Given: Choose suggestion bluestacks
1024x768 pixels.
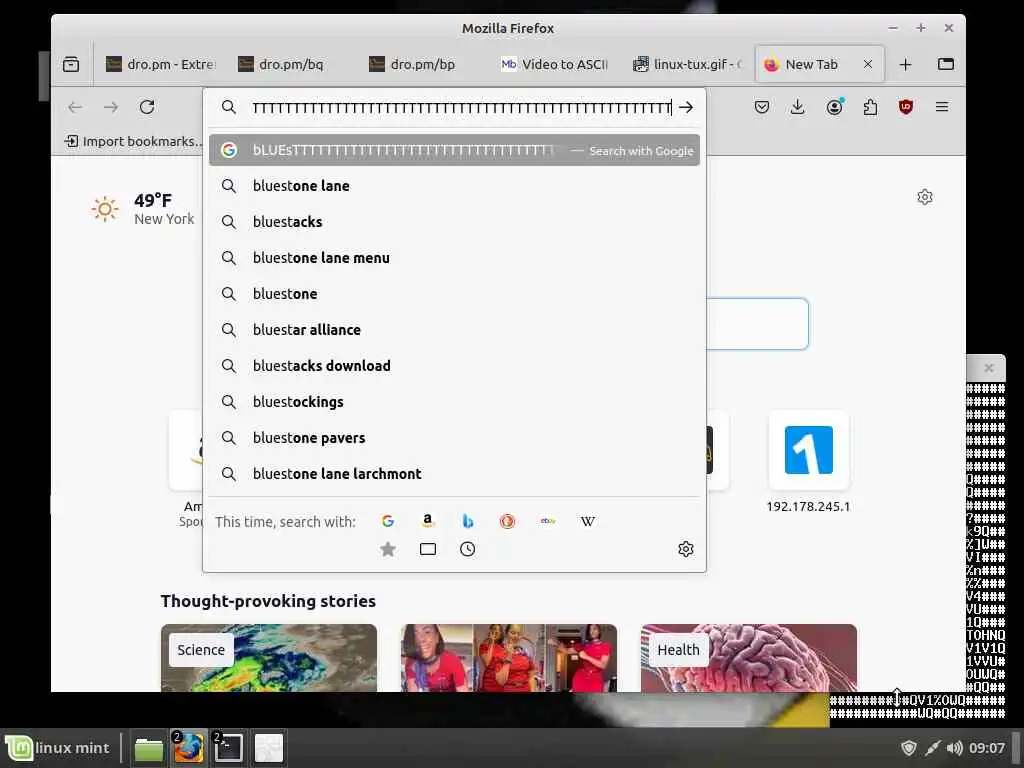Looking at the screenshot, I should click(x=455, y=222).
